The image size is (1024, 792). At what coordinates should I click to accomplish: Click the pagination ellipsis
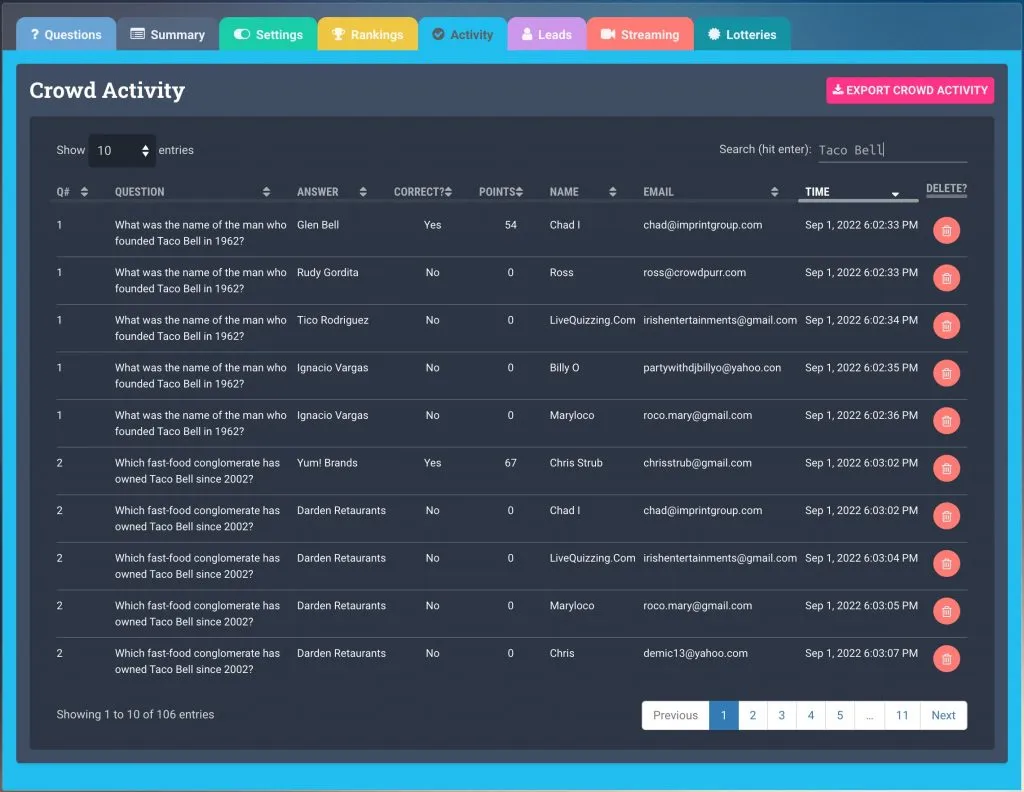(x=870, y=715)
